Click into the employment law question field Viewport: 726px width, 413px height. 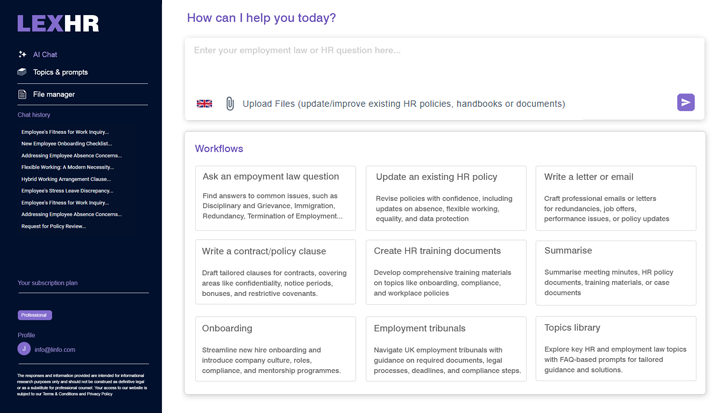444,65
